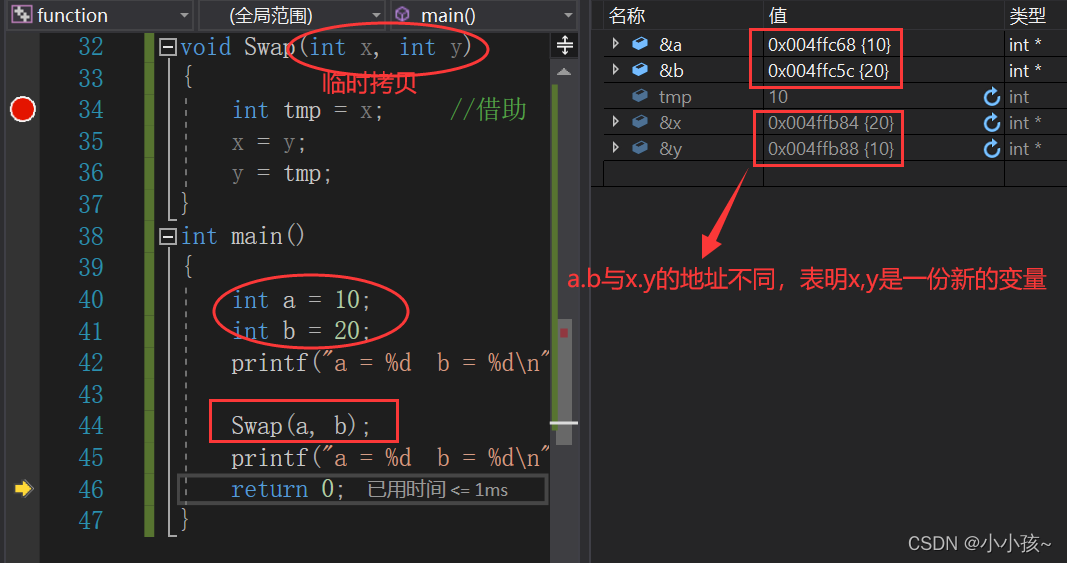The height and width of the screenshot is (563, 1067).
Task: Click the cube icon of tmp
Action: (640, 96)
